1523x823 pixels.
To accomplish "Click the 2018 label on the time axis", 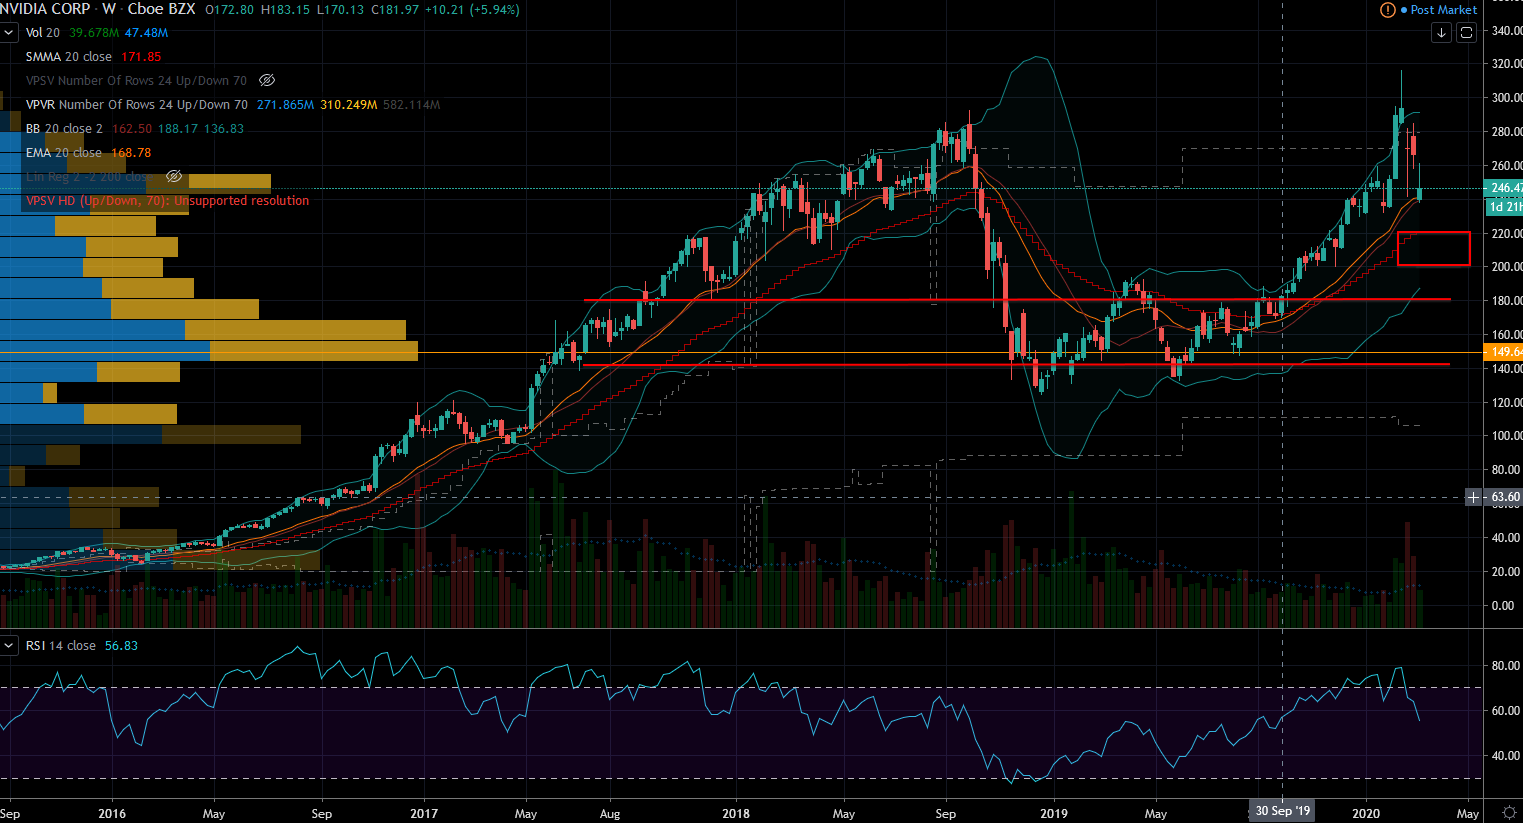I will coord(736,814).
